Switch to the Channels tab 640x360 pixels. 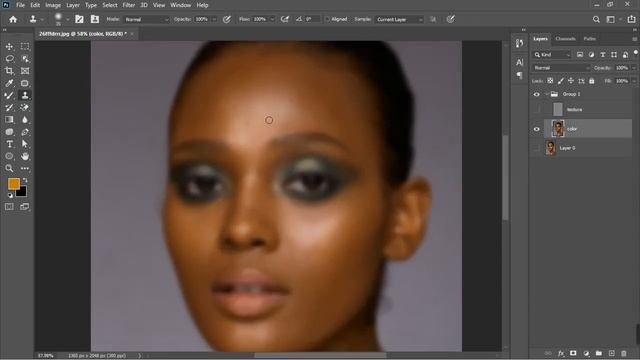coord(565,39)
